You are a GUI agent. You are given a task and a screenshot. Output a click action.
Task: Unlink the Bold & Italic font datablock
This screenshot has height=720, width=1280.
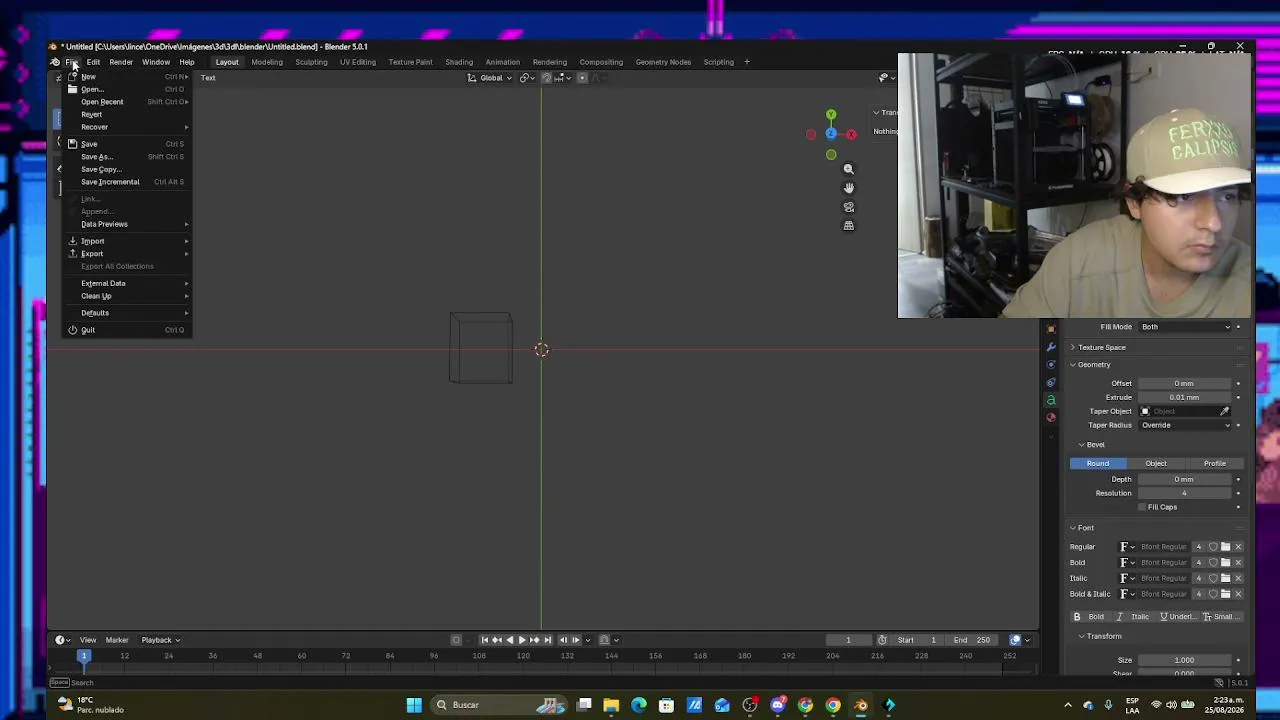click(1238, 594)
